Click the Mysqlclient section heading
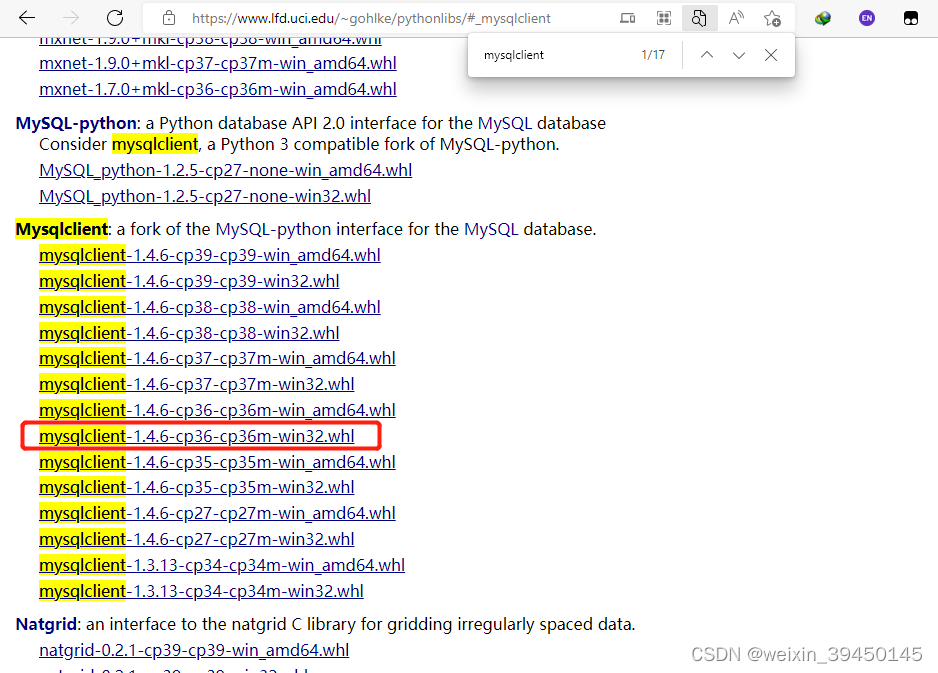Screen dimensions: 938x673 pos(62,229)
